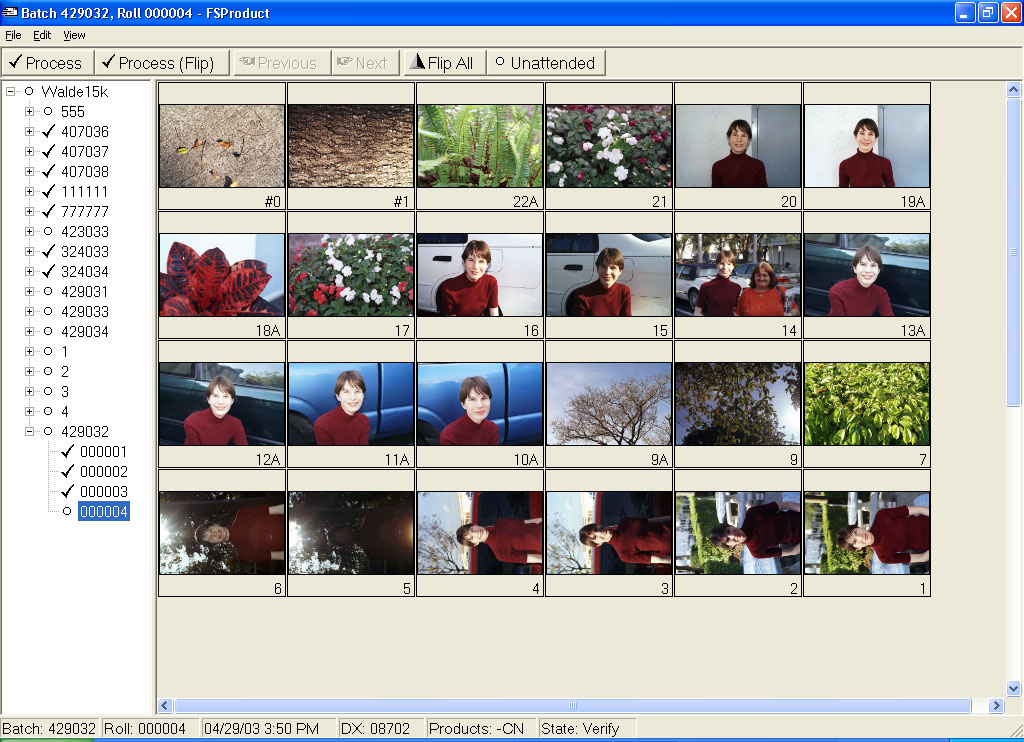Screen dimensions: 1024x742
Task: Select the fern thumbnail labeled 22A
Action: (x=479, y=146)
